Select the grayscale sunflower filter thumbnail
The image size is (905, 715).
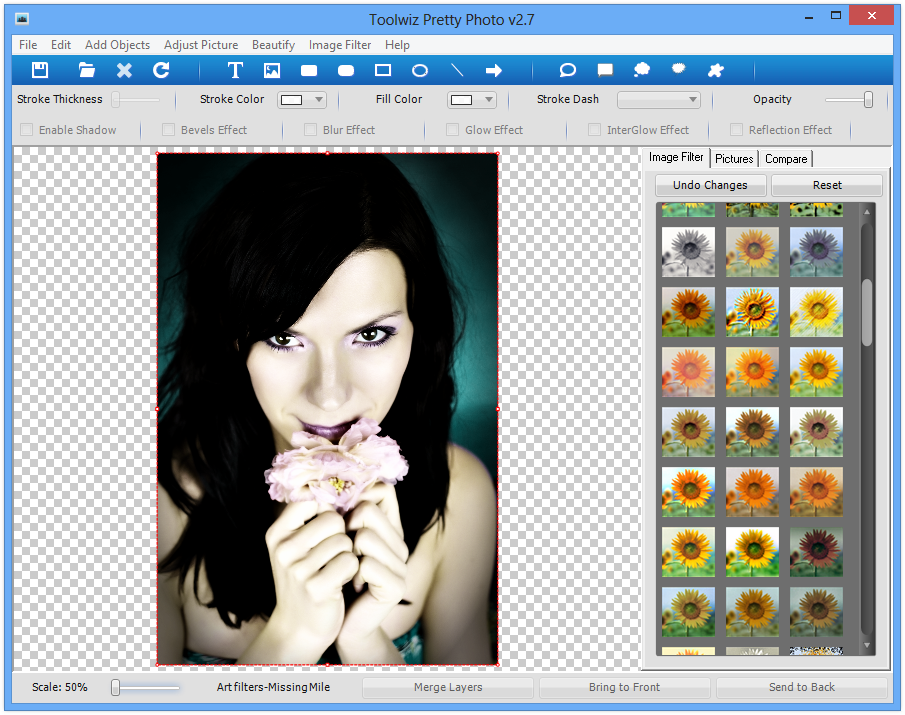(x=688, y=251)
